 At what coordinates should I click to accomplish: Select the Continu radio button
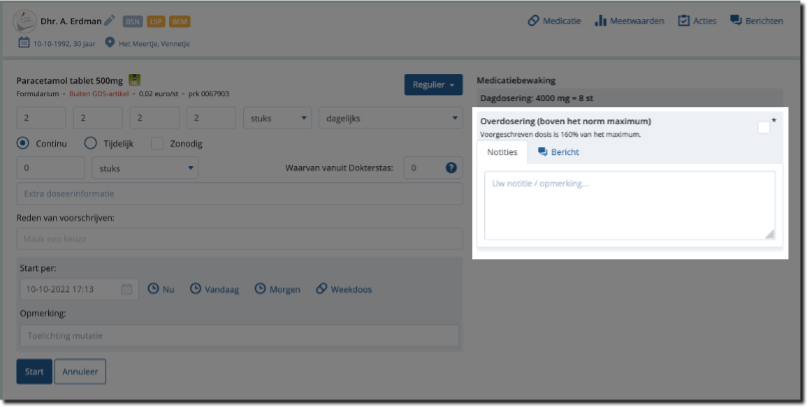[x=24, y=143]
